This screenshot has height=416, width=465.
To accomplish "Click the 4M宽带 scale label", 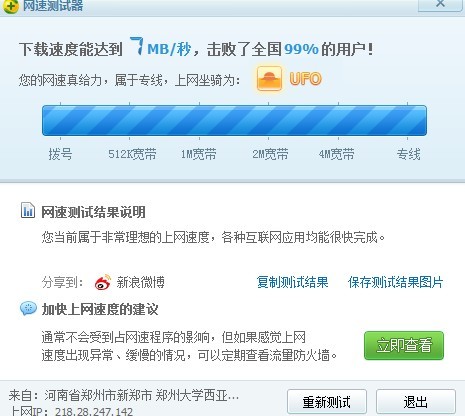I will pyautogui.click(x=336, y=154).
